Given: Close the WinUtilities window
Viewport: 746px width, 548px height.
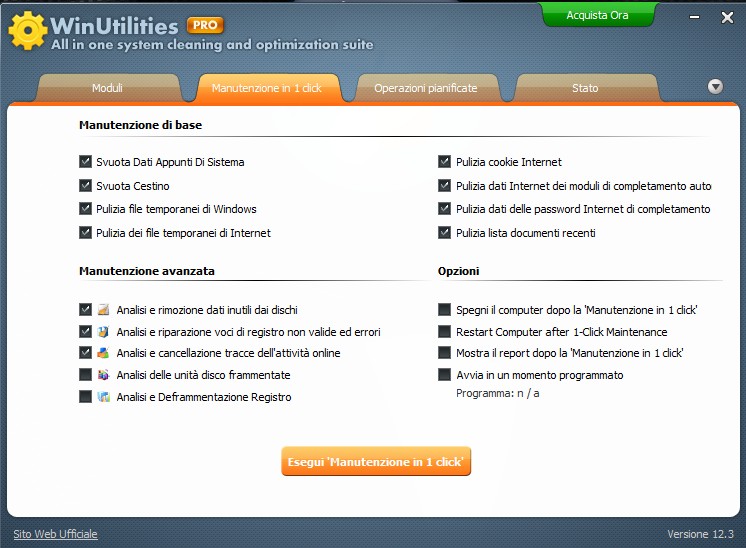Looking at the screenshot, I should pos(727,18).
